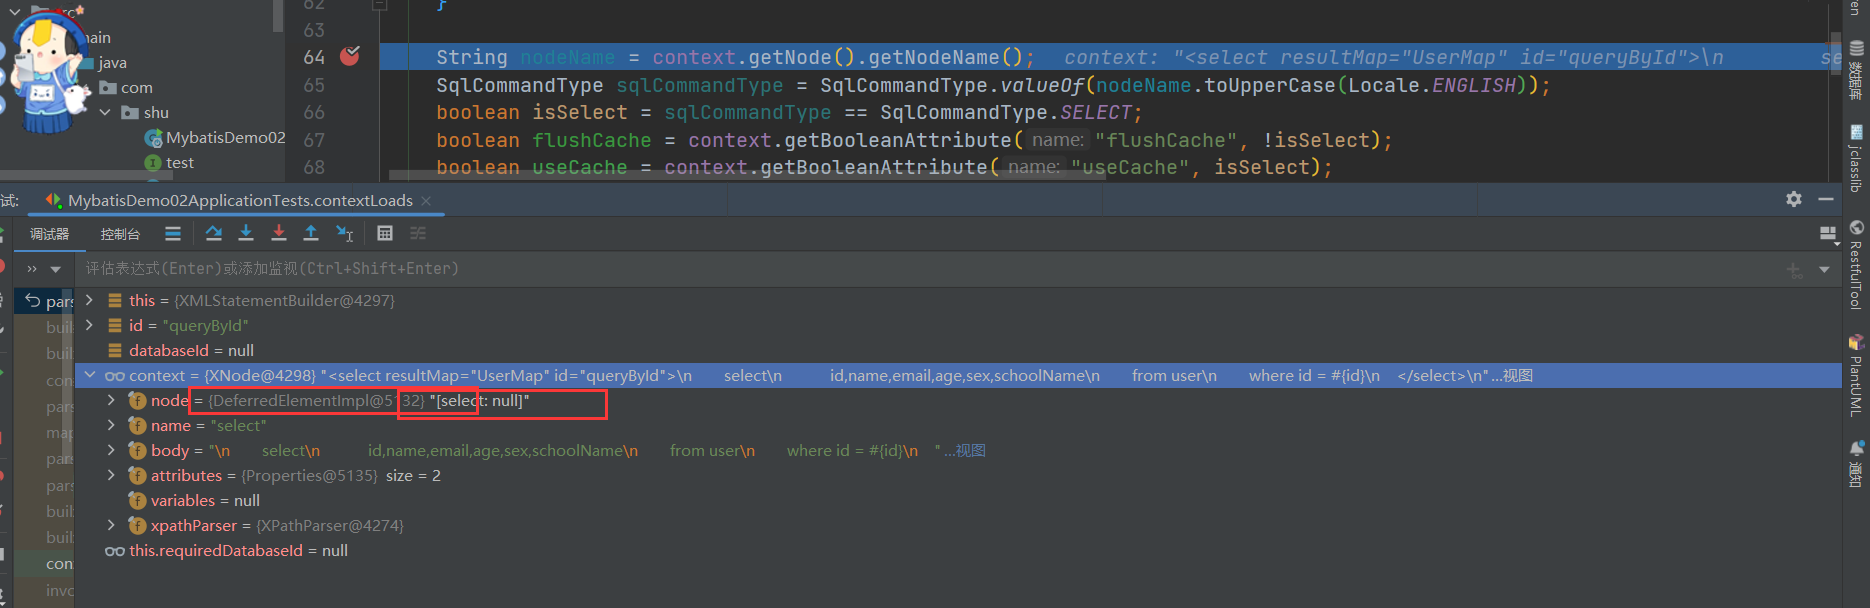Screen dimensions: 1870x608
Task: Select the 调试器 debugger tab
Action: coord(49,234)
